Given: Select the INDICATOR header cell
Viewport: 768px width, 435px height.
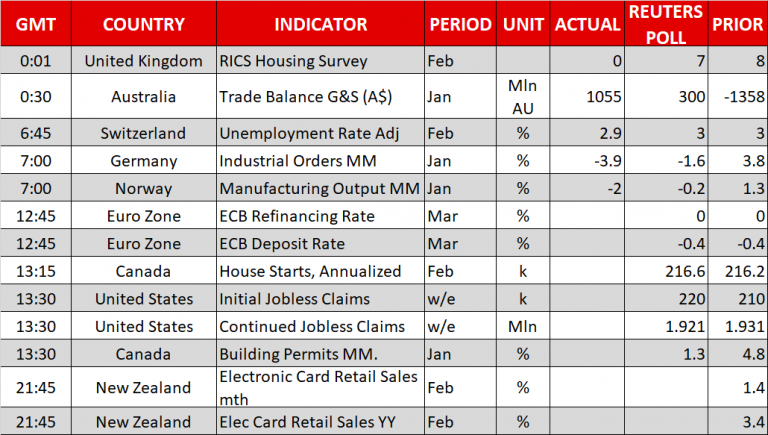Looking at the screenshot, I should [320, 24].
